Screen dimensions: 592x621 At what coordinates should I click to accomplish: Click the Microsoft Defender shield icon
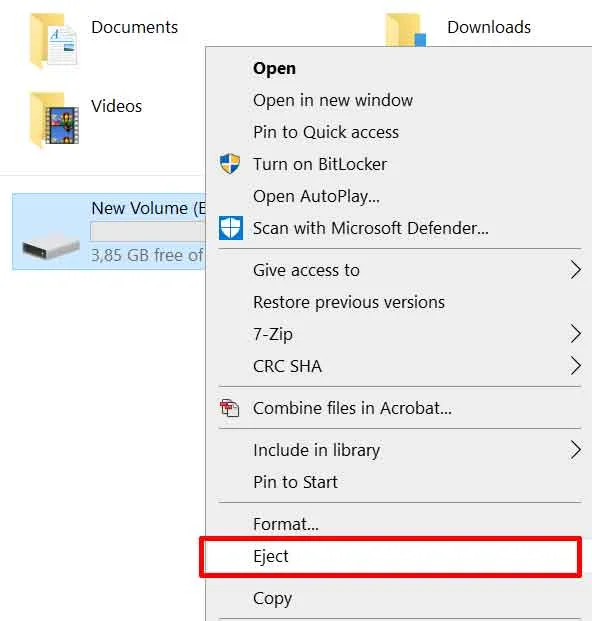[231, 228]
